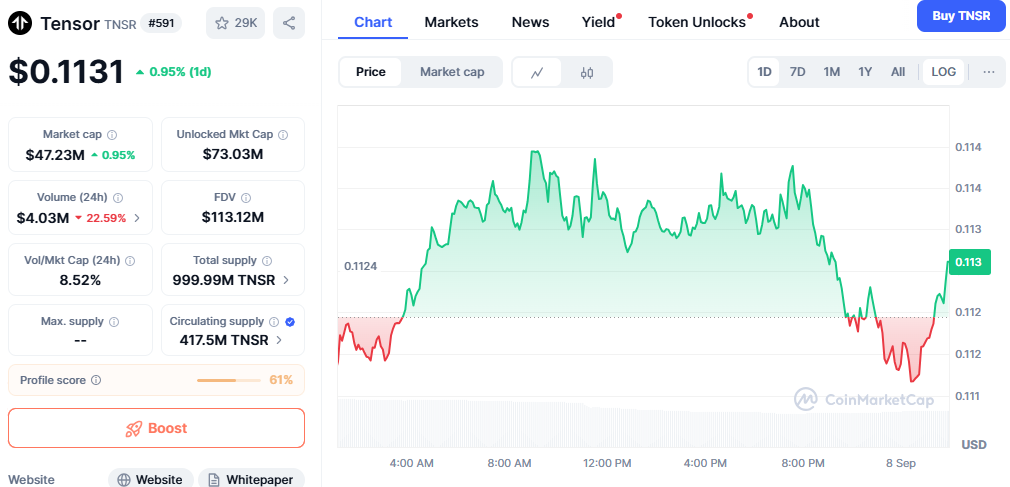Viewport: 1010px width, 487px height.
Task: Toggle Market cap chart mode
Action: [x=452, y=72]
